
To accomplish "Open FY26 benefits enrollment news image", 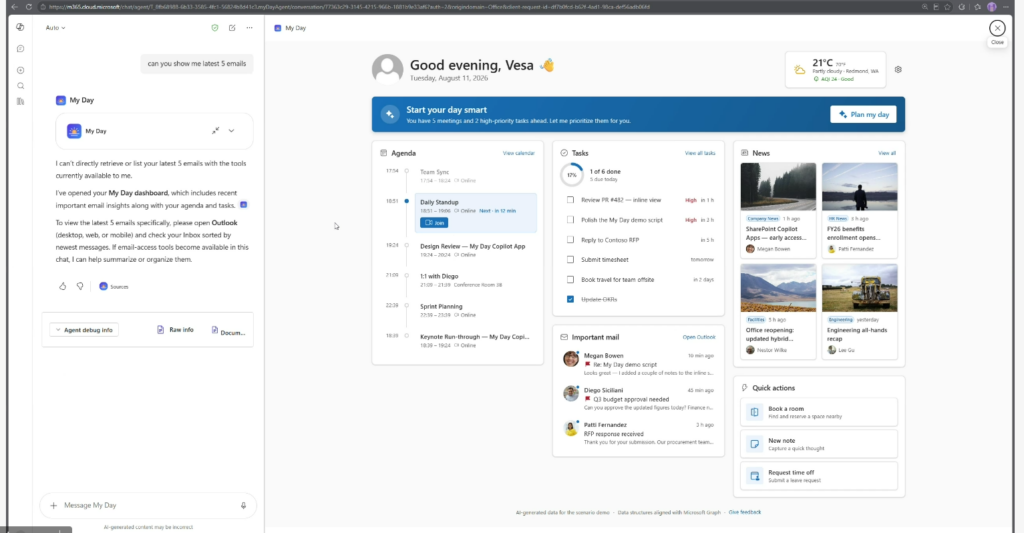I will pyautogui.click(x=859, y=186).
